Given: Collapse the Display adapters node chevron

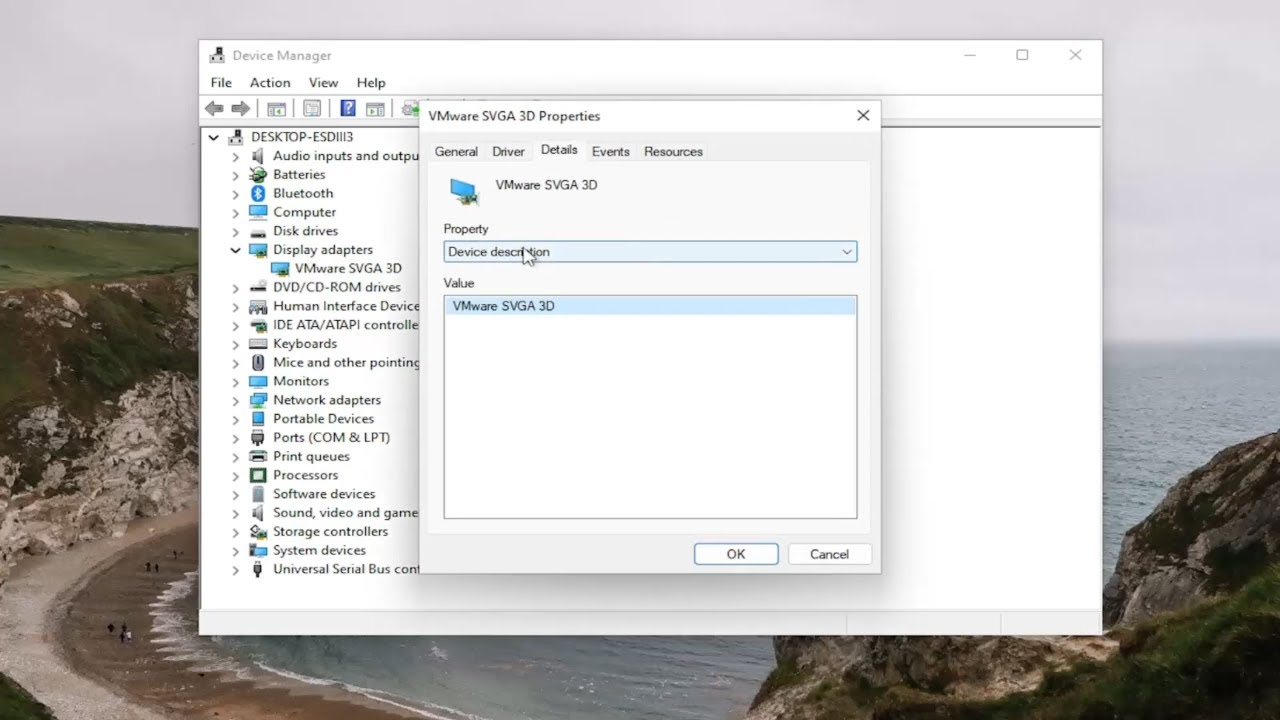Looking at the screenshot, I should (235, 250).
